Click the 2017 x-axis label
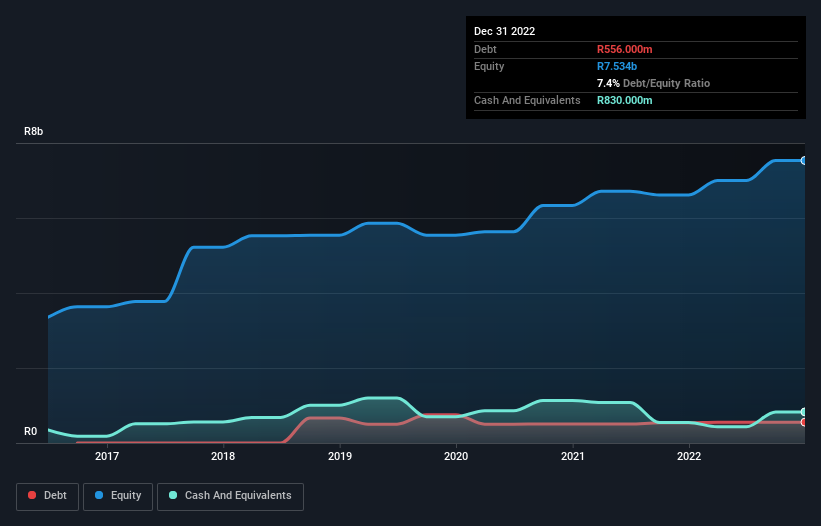This screenshot has width=821, height=526. 107,456
